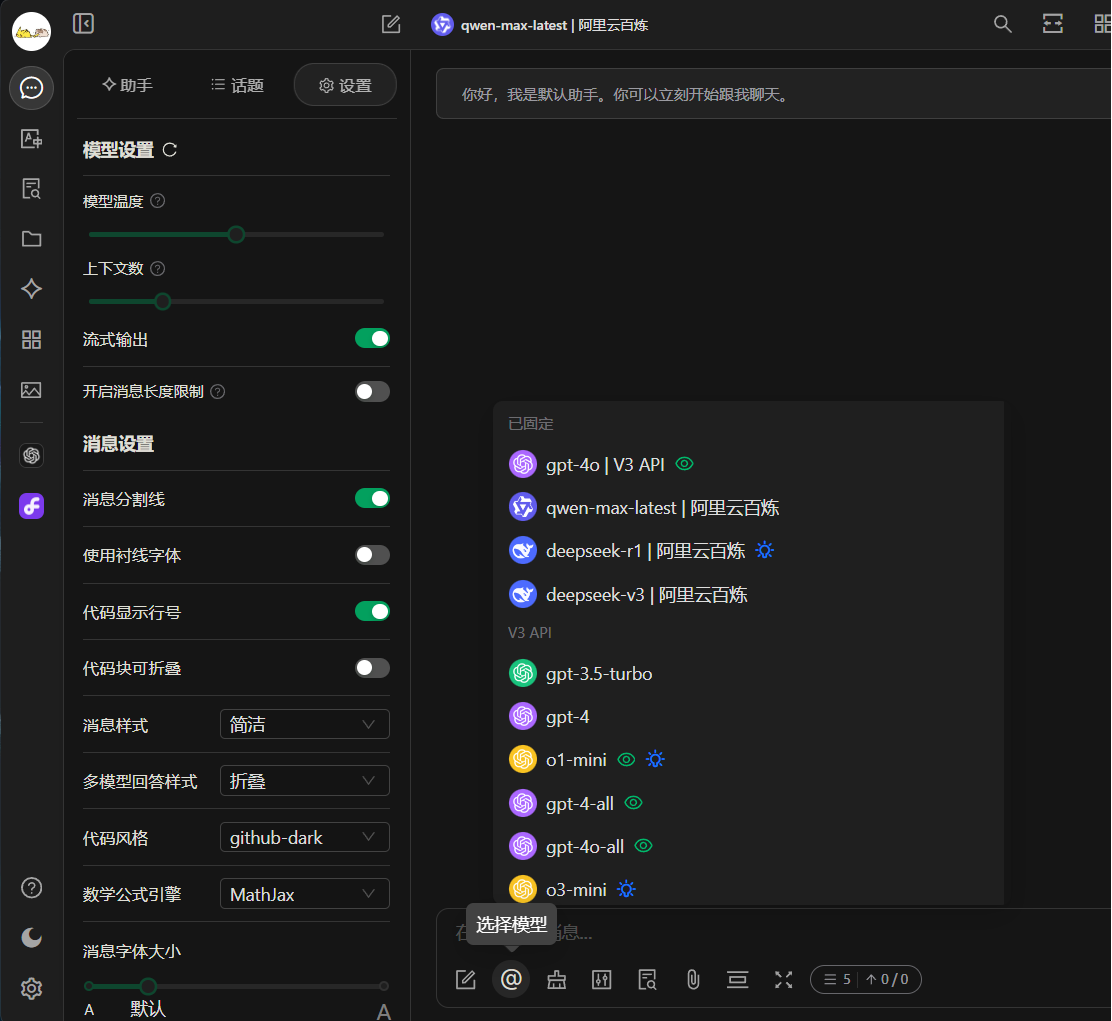The image size is (1112, 1021).
Task: Enable the 代码块可折叠 switch
Action: click(372, 668)
